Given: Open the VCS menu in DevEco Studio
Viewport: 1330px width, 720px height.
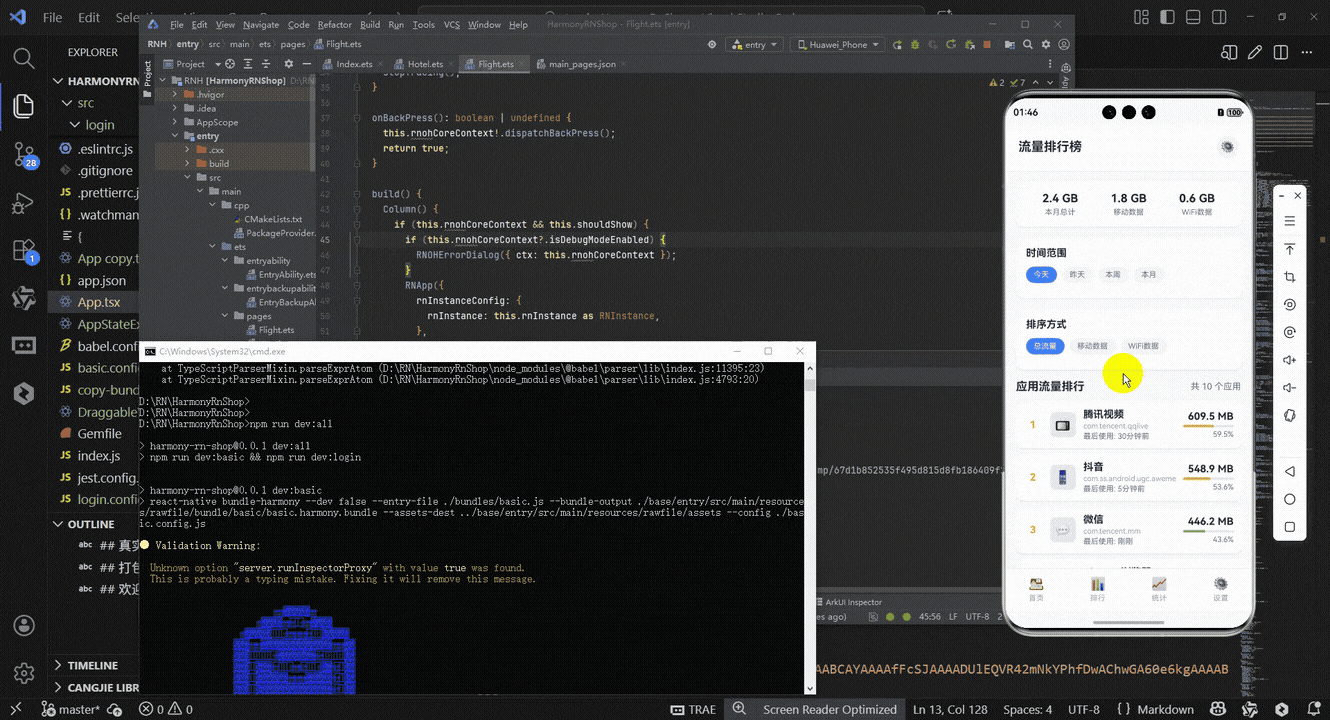Looking at the screenshot, I should pyautogui.click(x=452, y=24).
